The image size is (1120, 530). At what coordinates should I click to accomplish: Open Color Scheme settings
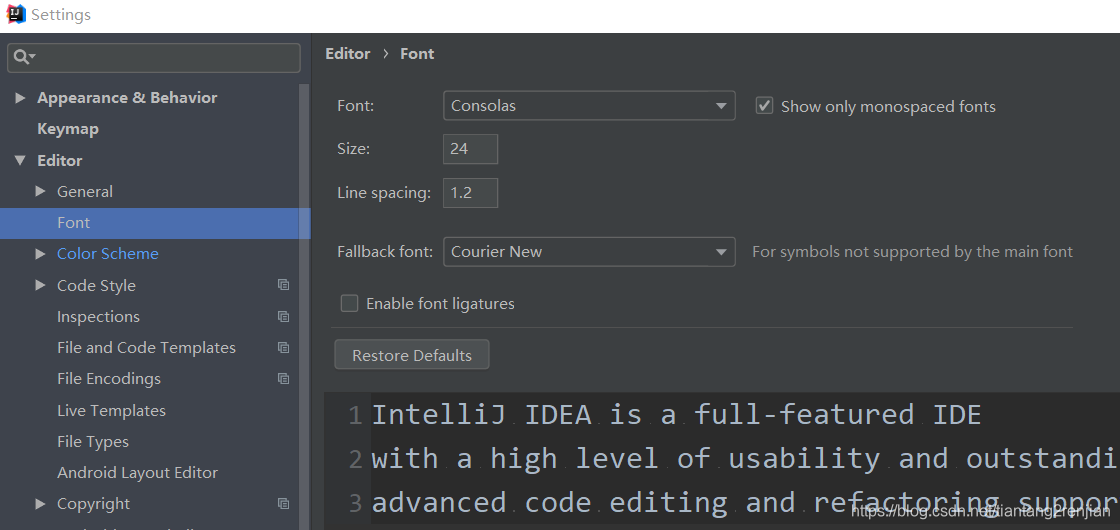(108, 254)
